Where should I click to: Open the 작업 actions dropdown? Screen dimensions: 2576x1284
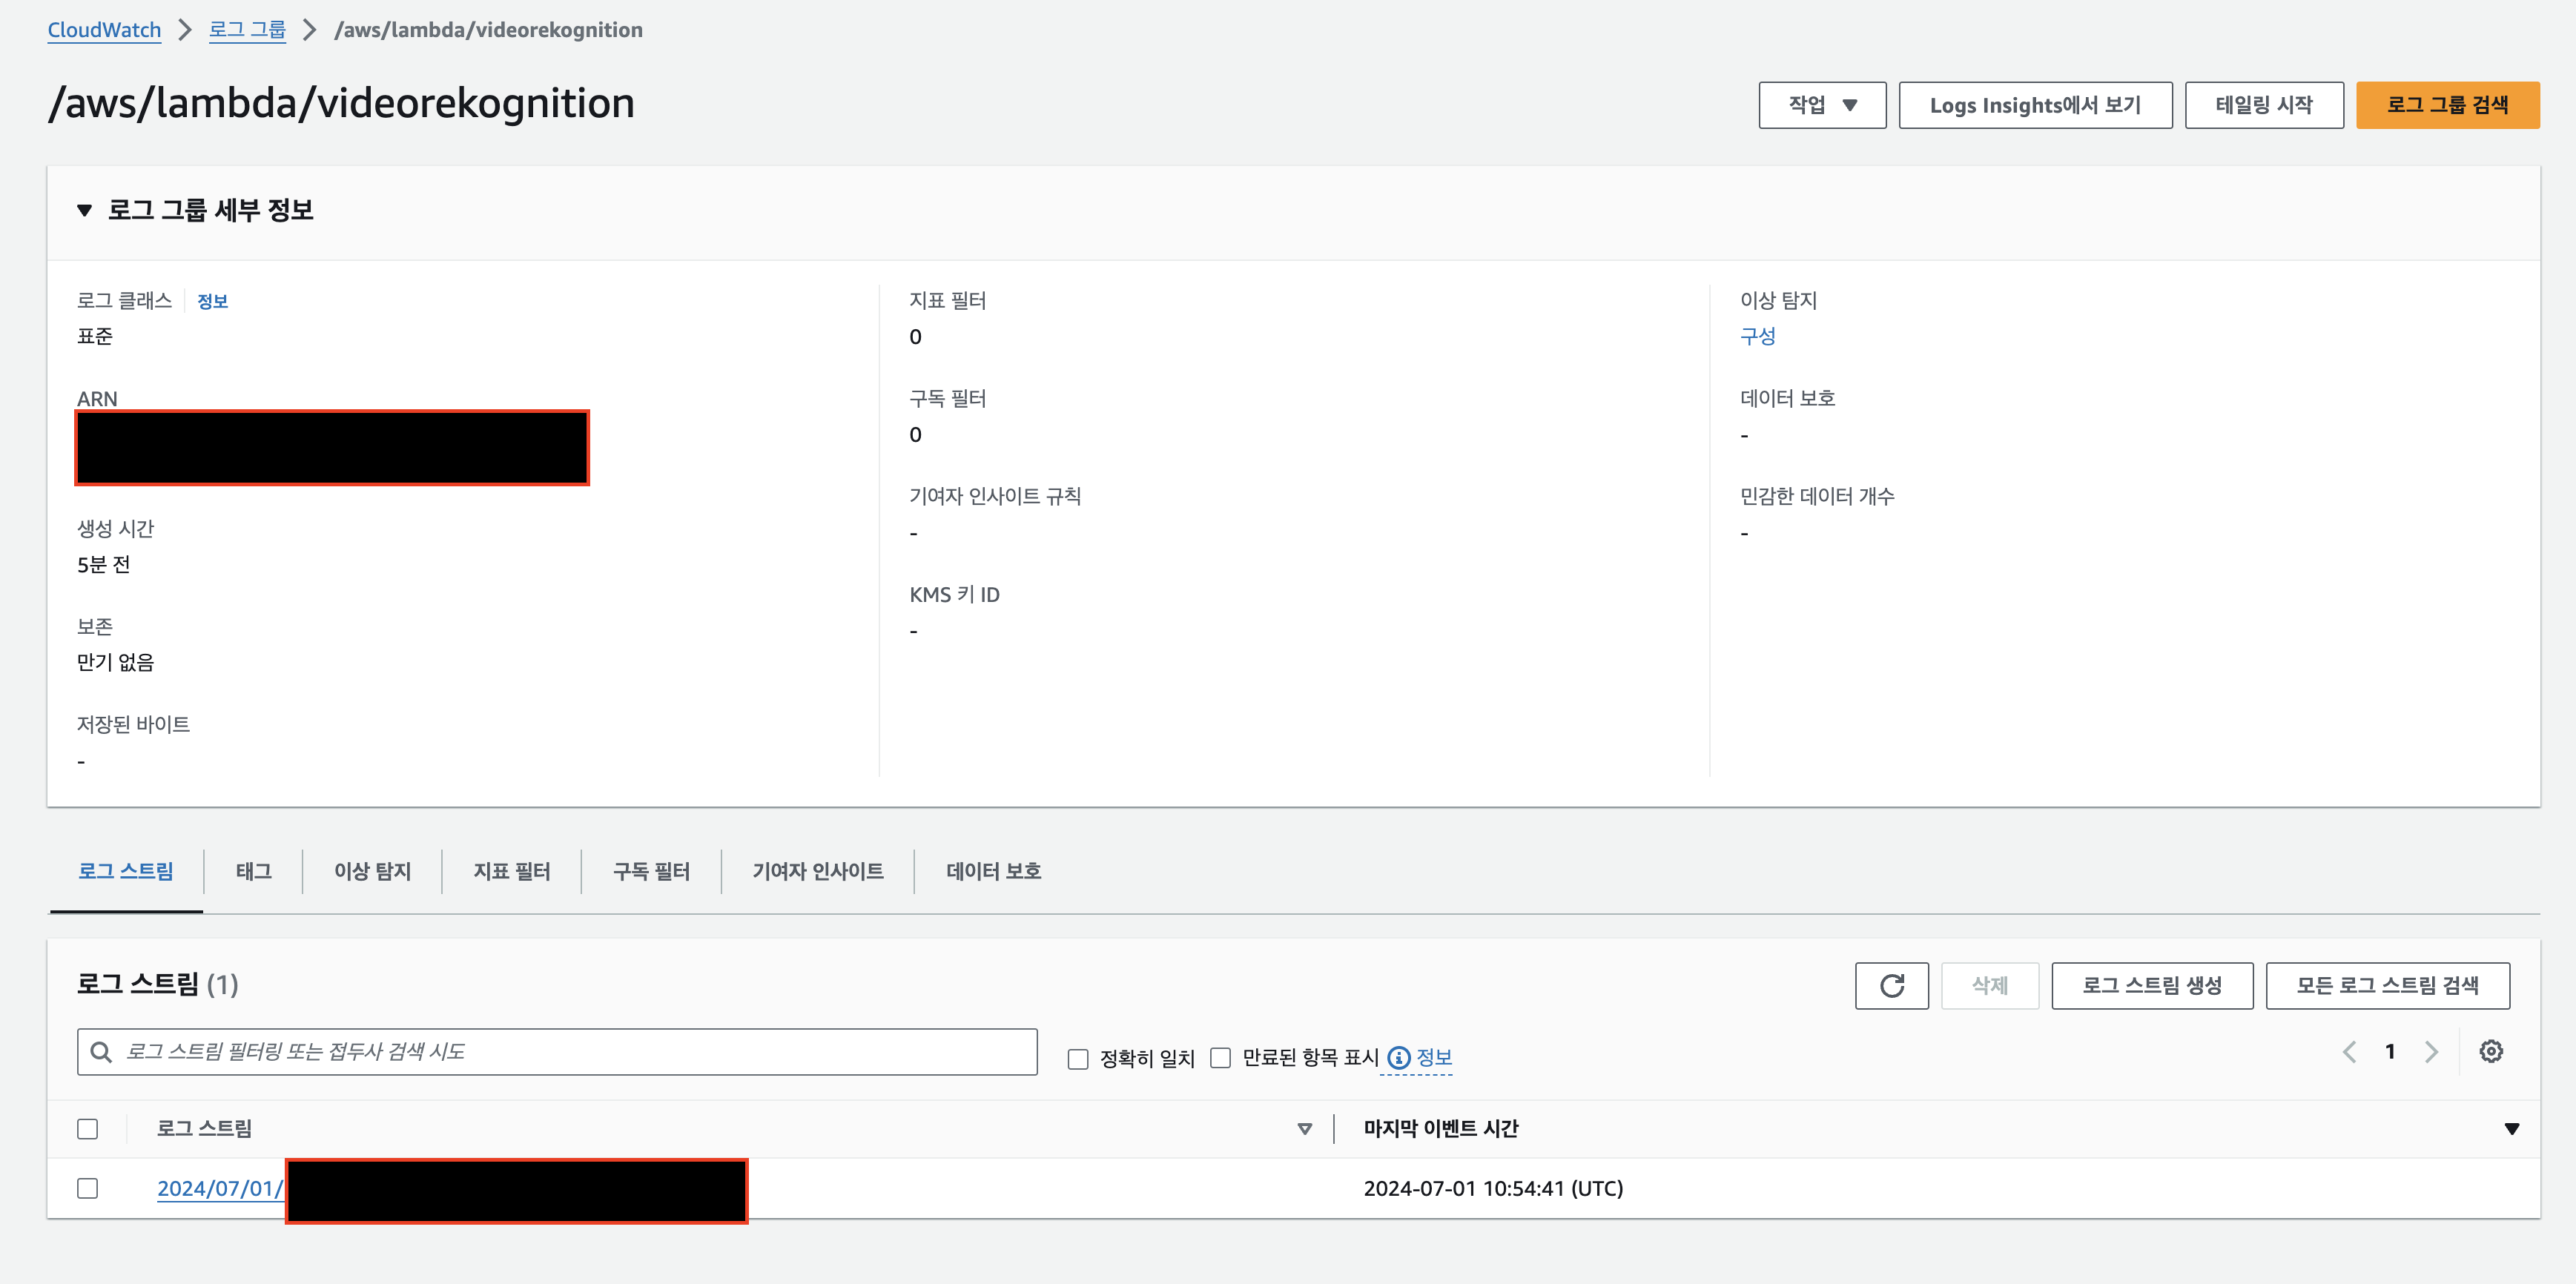coord(1821,105)
